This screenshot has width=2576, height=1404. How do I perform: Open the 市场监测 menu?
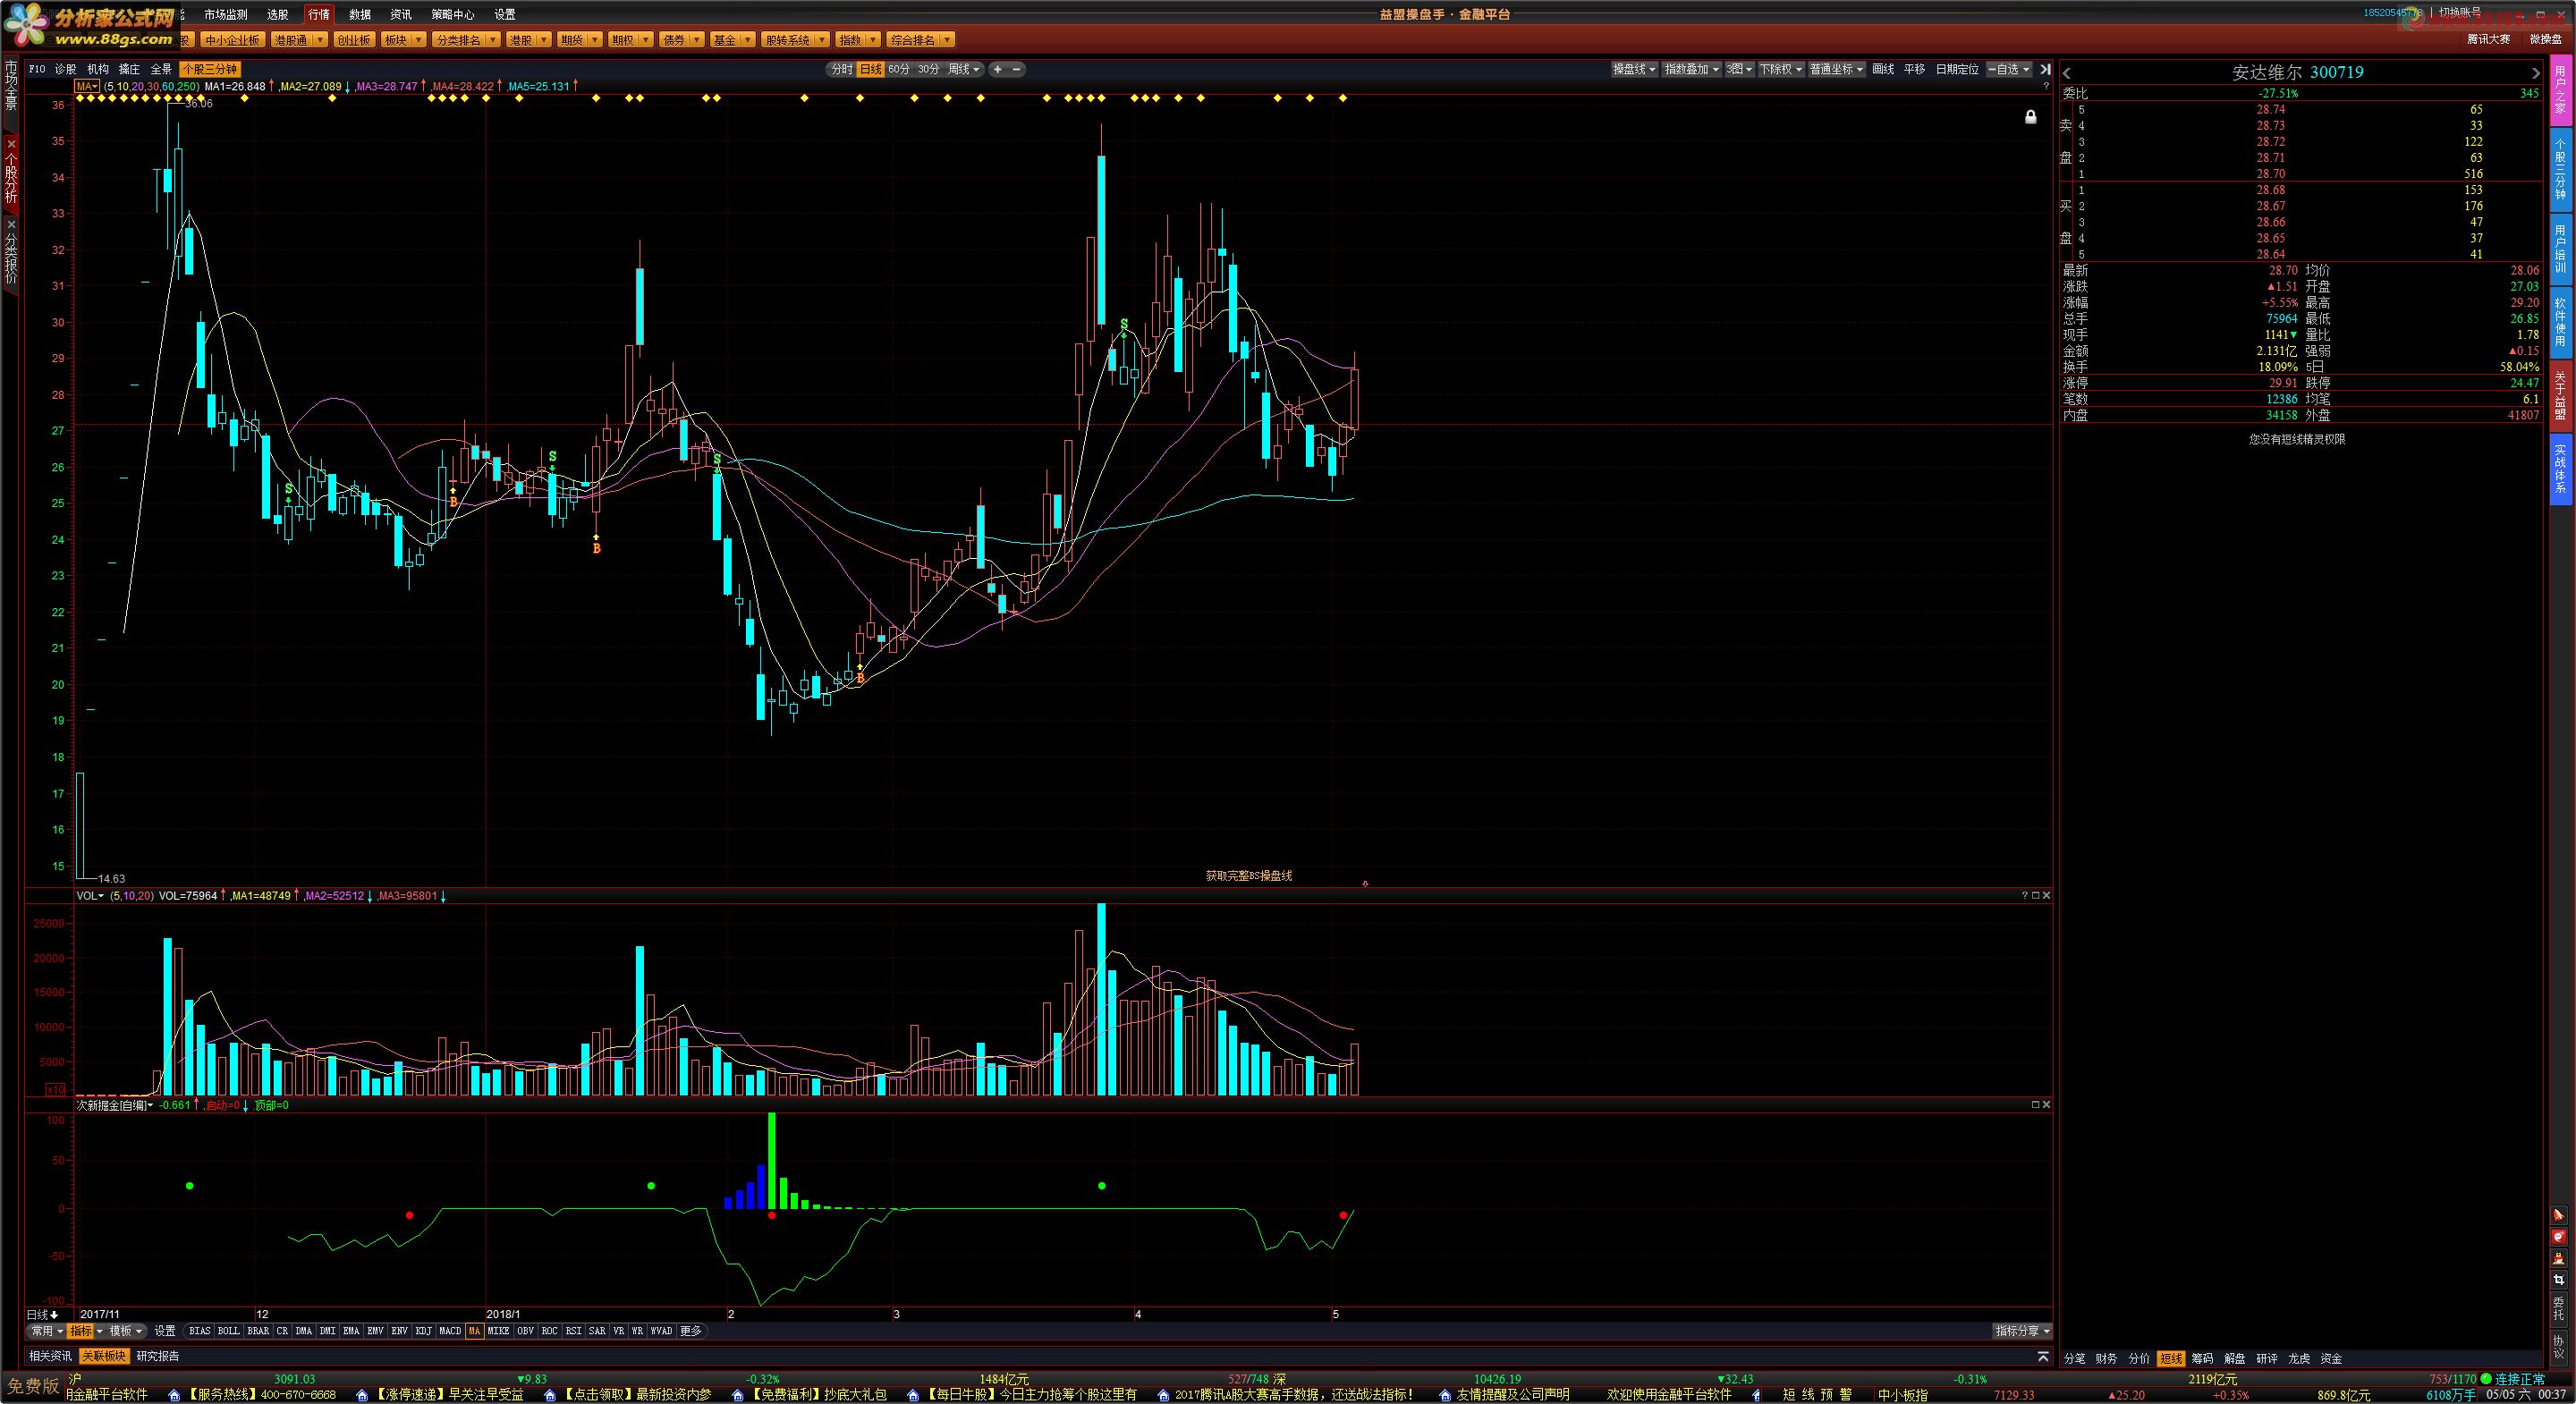[x=225, y=14]
